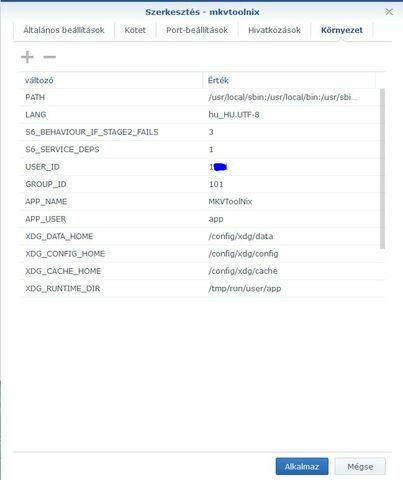The height and width of the screenshot is (480, 403).
Task: Go to the Hivatkozások tab
Action: point(274,30)
